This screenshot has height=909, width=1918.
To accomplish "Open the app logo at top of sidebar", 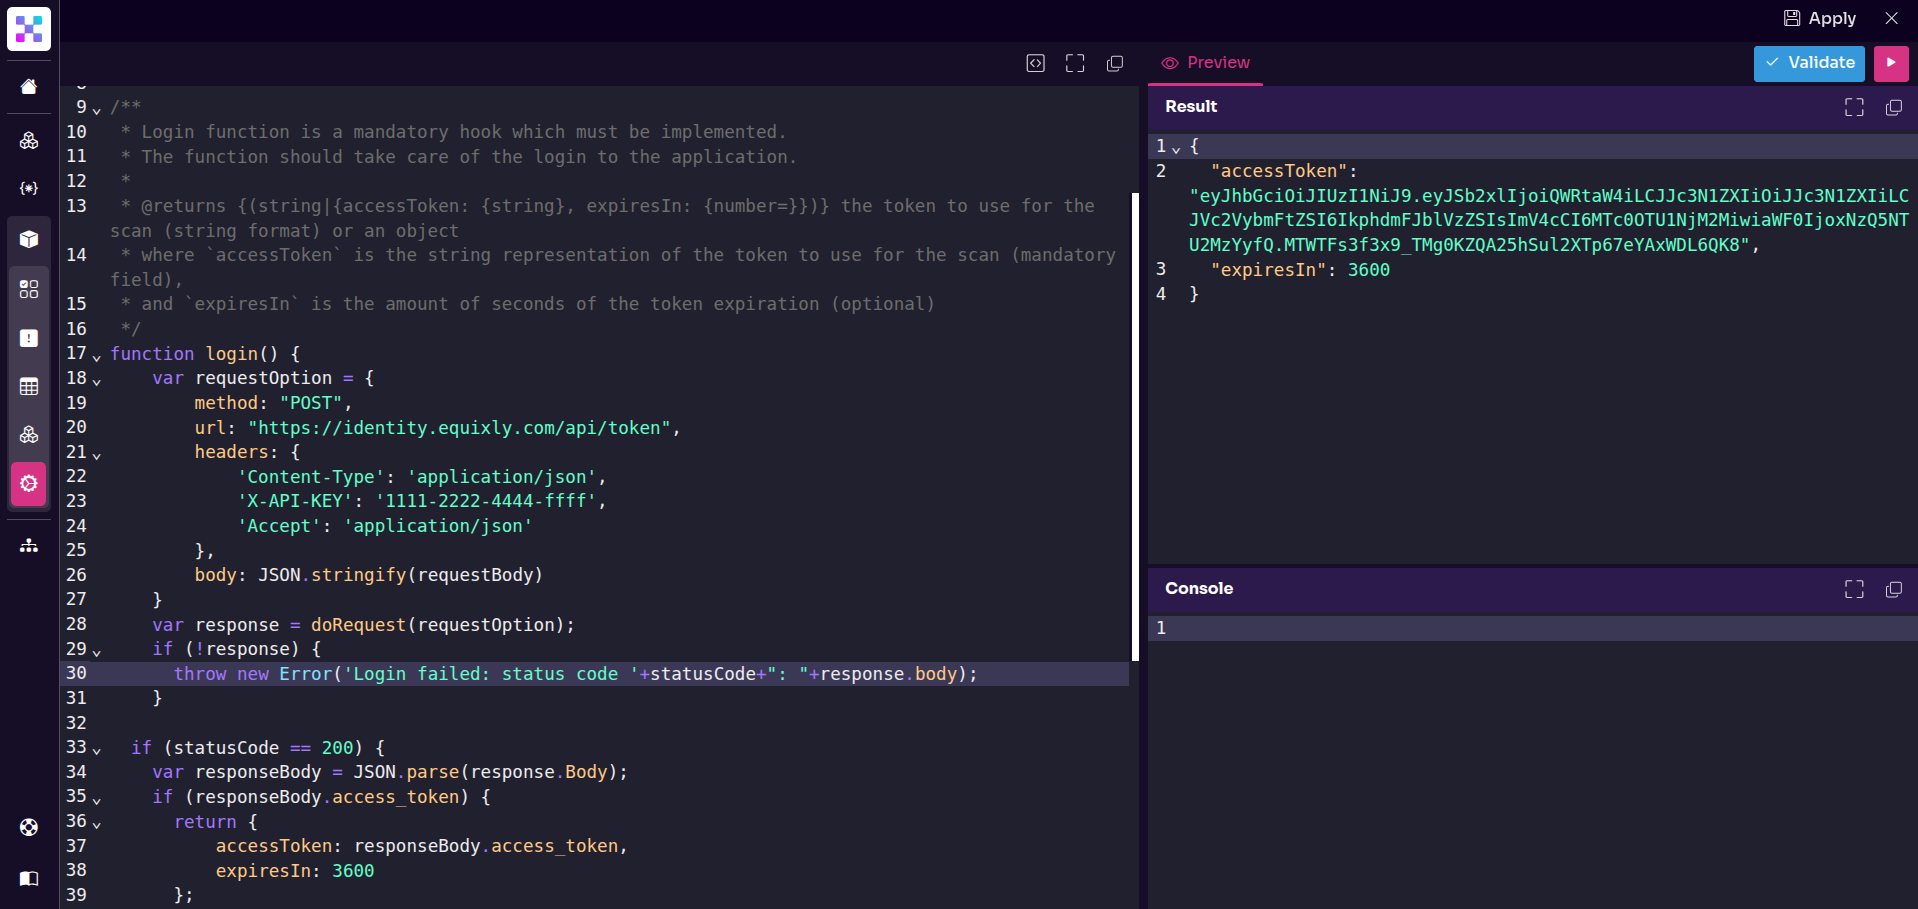I will (x=29, y=29).
